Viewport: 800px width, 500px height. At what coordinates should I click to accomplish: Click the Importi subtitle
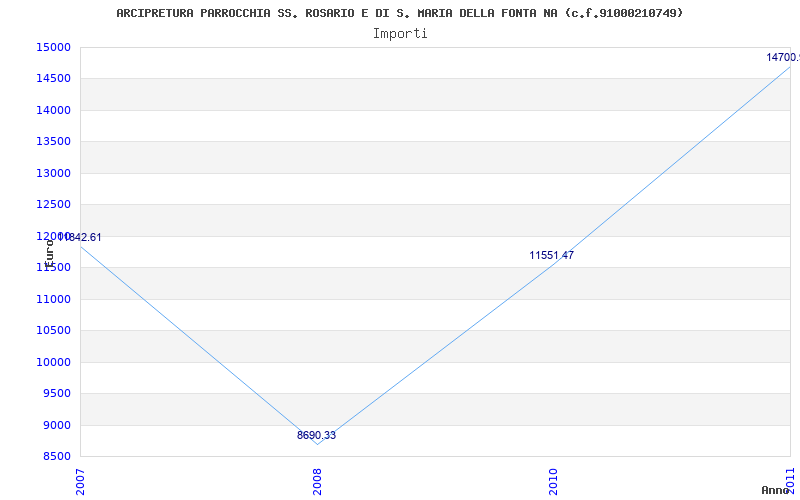(400, 34)
